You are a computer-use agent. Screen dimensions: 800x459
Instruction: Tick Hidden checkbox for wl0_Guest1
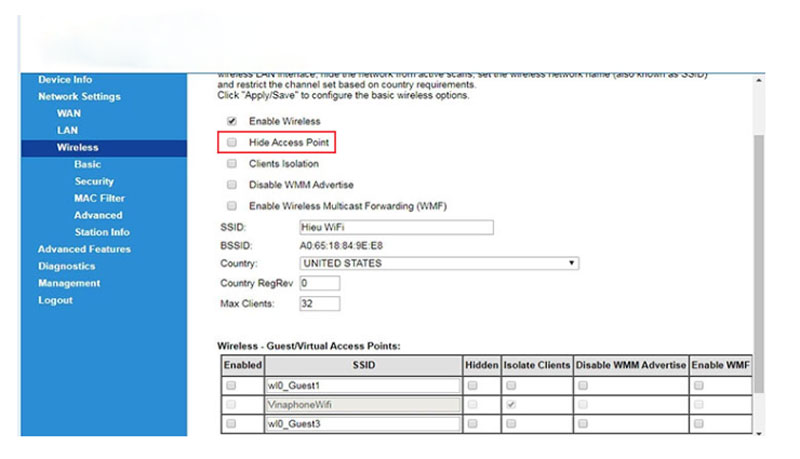472,386
